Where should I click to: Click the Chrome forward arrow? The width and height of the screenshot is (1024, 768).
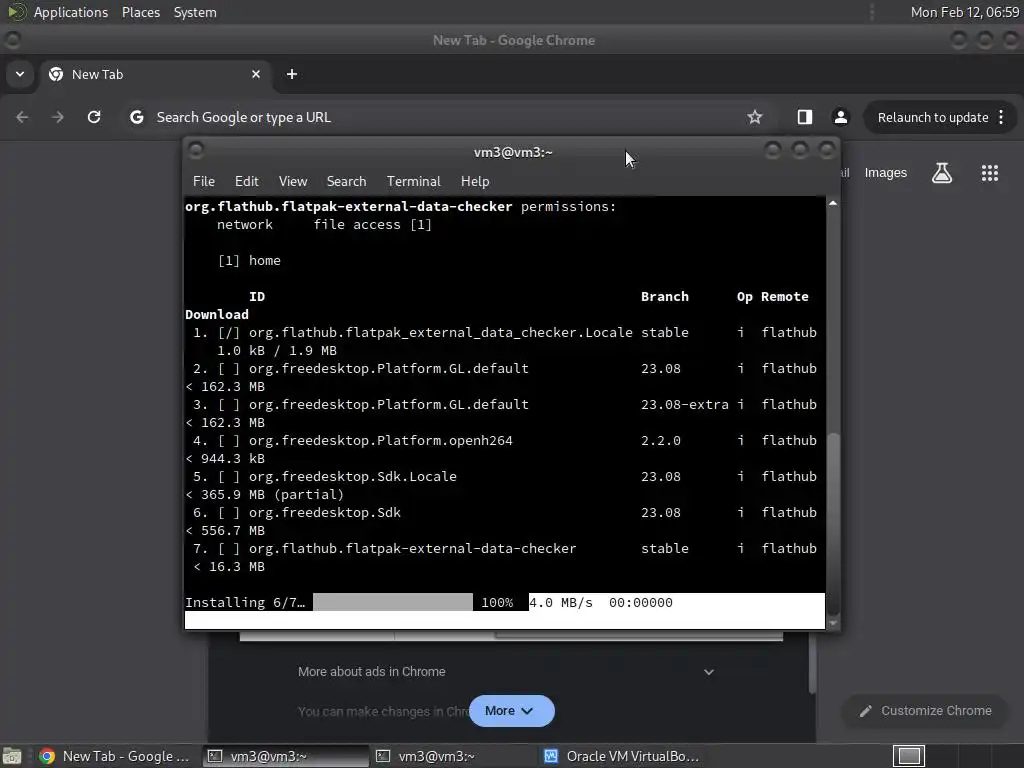(58, 117)
